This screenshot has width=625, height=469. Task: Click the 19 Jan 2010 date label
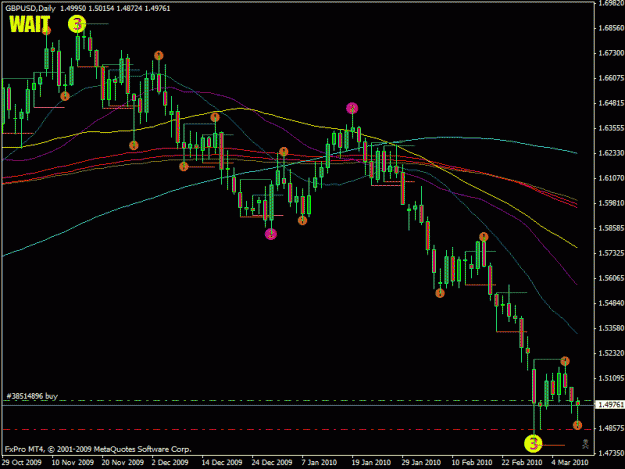click(371, 462)
